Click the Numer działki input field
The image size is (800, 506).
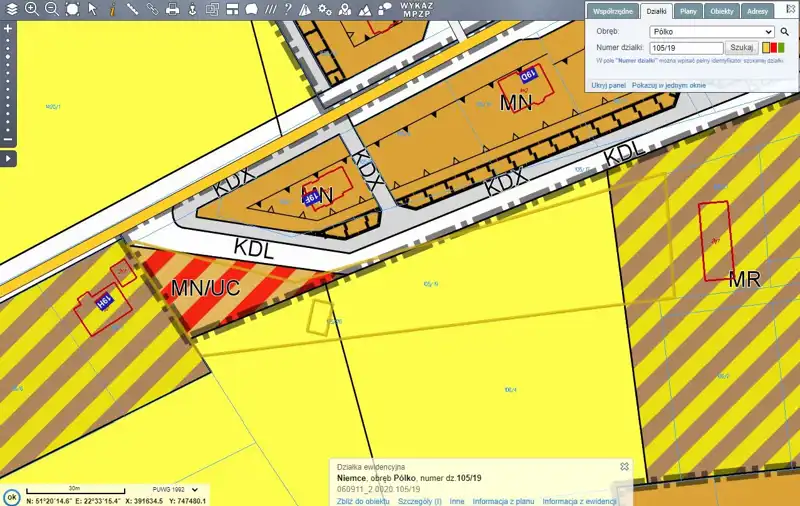pos(686,47)
